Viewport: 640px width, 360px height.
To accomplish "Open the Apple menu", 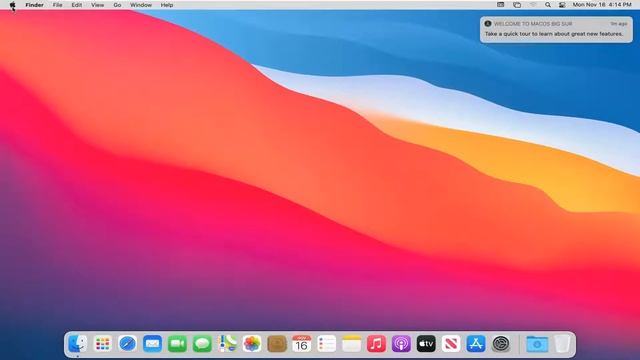I will tap(12, 5).
